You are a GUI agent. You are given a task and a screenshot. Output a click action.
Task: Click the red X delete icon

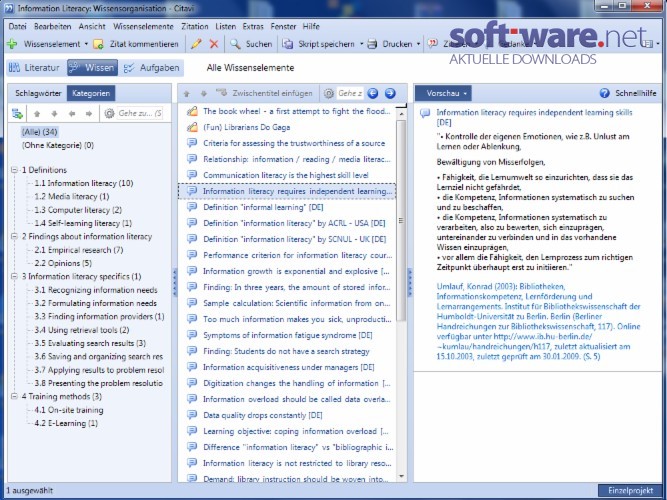coord(214,44)
